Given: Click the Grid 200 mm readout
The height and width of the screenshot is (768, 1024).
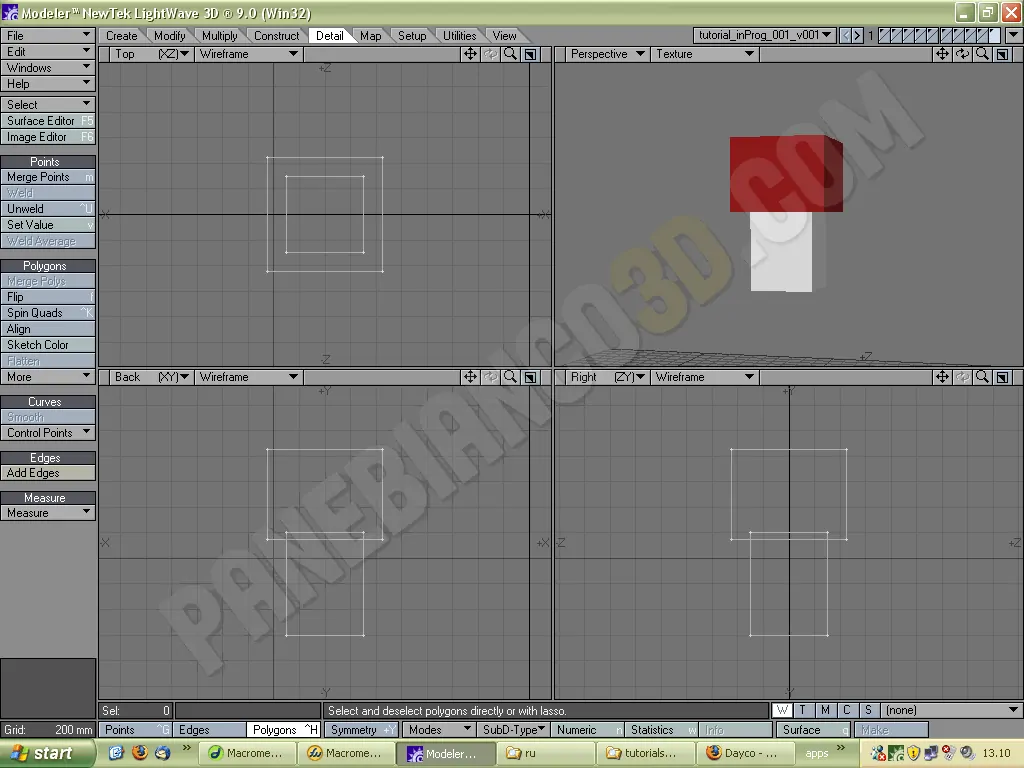Looking at the screenshot, I should tap(48, 729).
